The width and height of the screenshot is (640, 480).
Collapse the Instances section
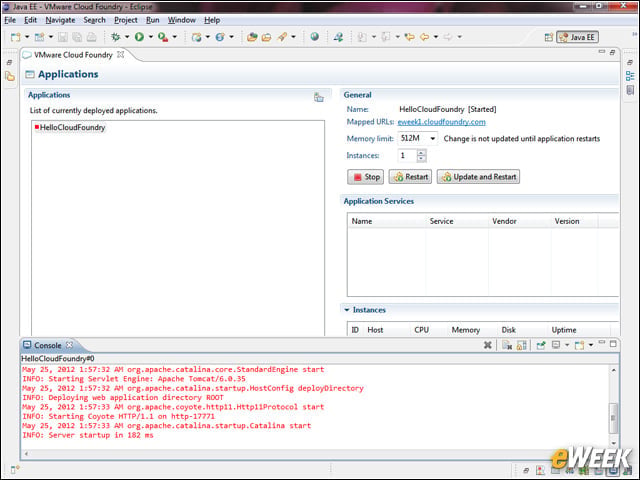coord(347,310)
